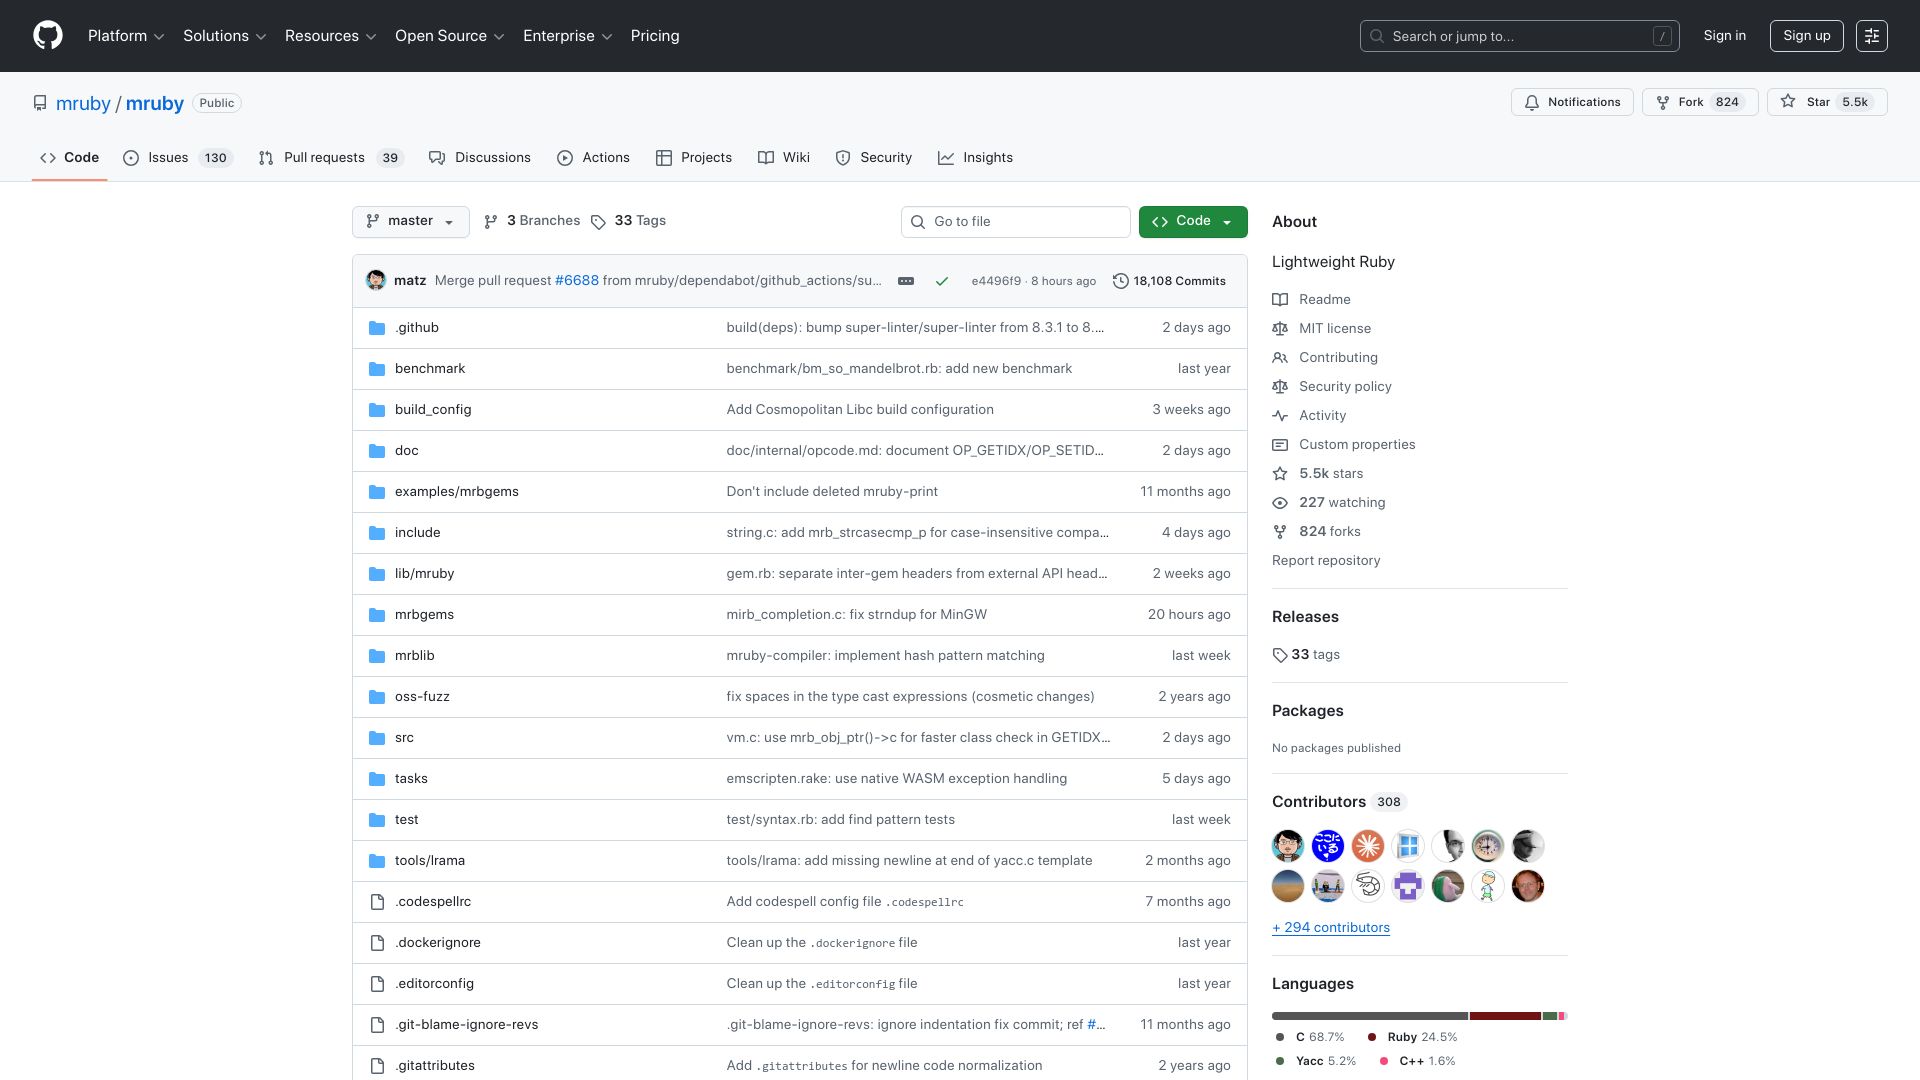Open 3 Branches link
This screenshot has width=1920, height=1080.
[532, 221]
